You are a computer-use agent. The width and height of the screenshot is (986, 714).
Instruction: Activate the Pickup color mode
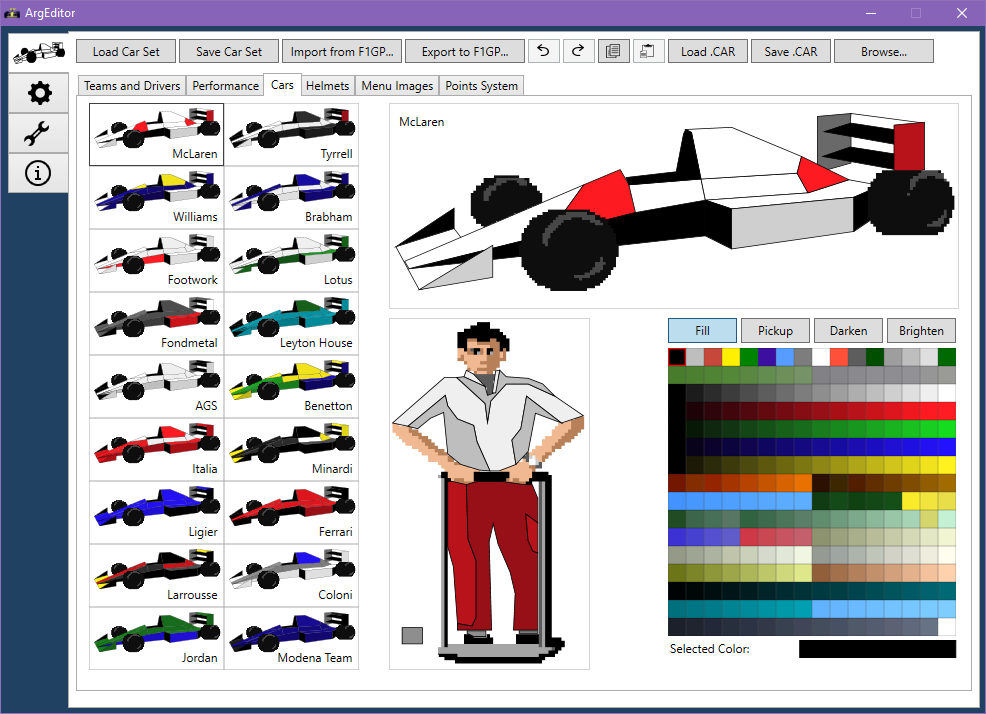point(775,330)
